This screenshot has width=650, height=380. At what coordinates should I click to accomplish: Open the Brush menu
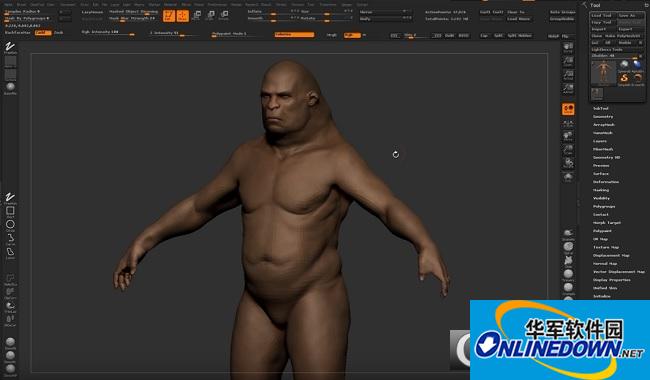[x=21, y=5]
